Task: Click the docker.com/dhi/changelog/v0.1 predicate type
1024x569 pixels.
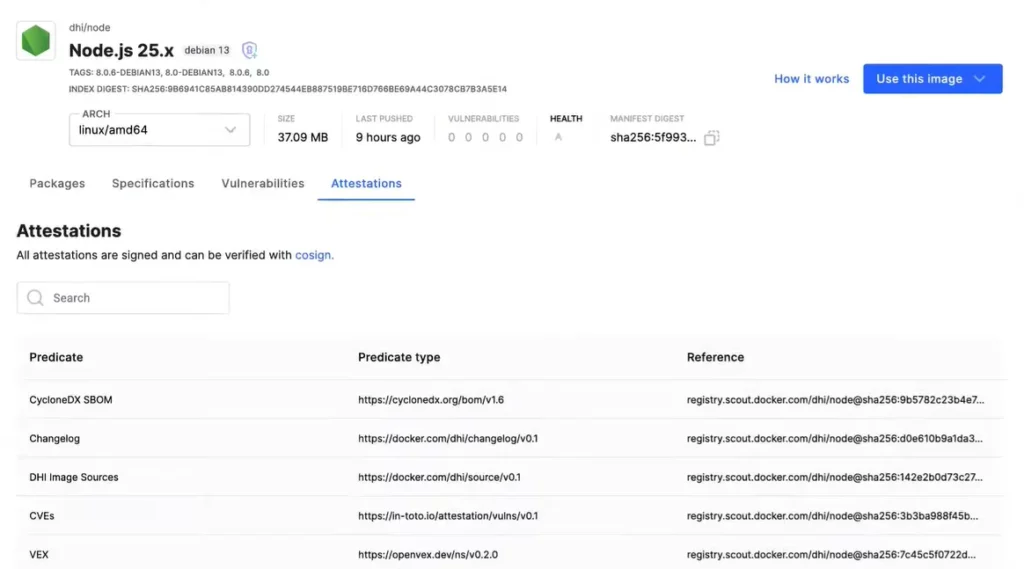Action: pos(448,438)
